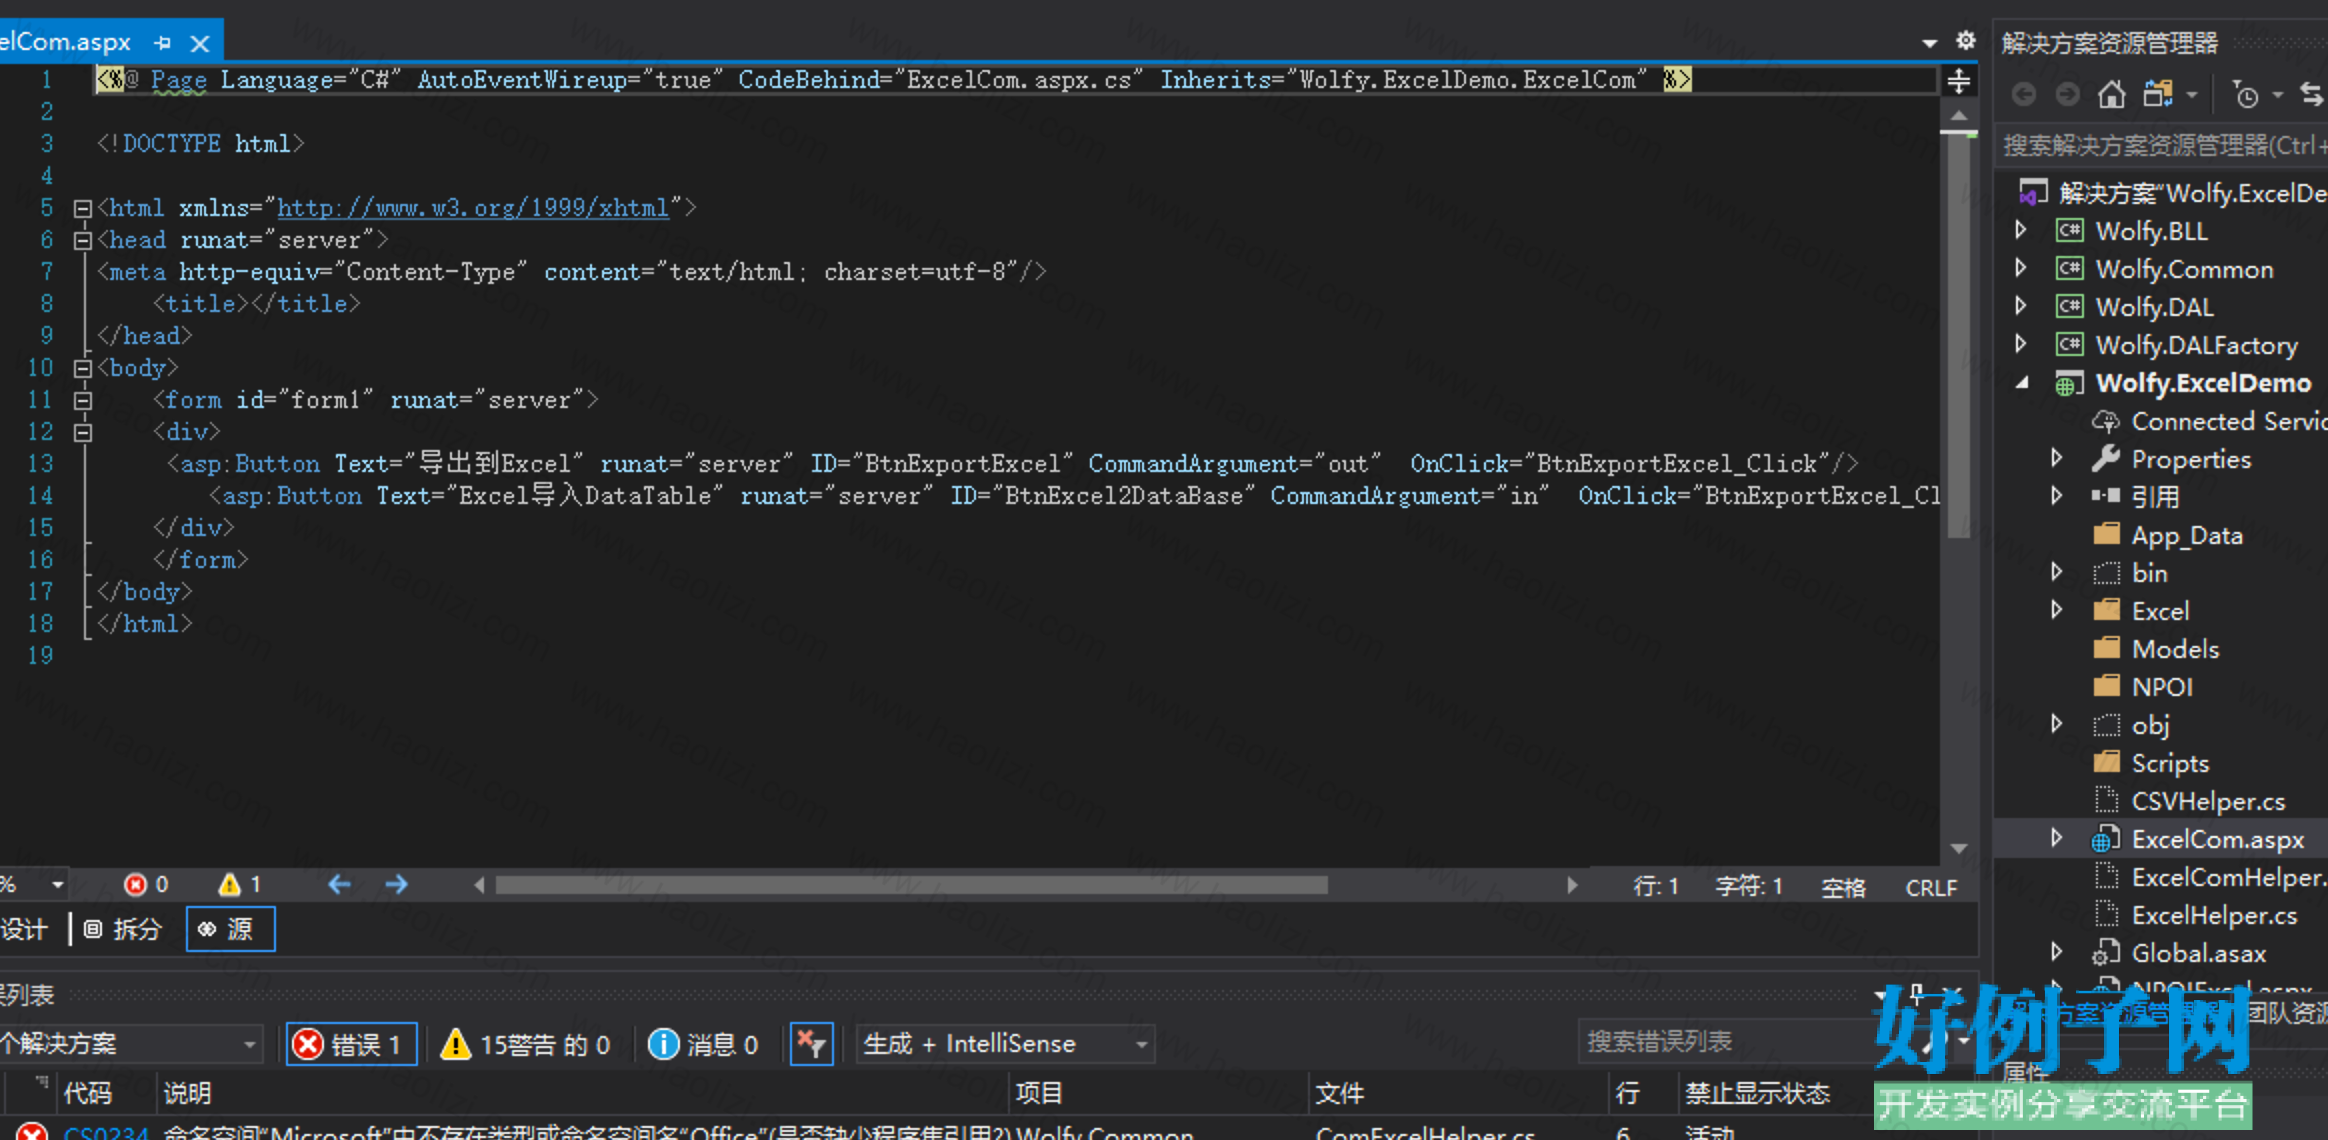The width and height of the screenshot is (2328, 1140).
Task: Expand the Excel folder
Action: (x=2057, y=610)
